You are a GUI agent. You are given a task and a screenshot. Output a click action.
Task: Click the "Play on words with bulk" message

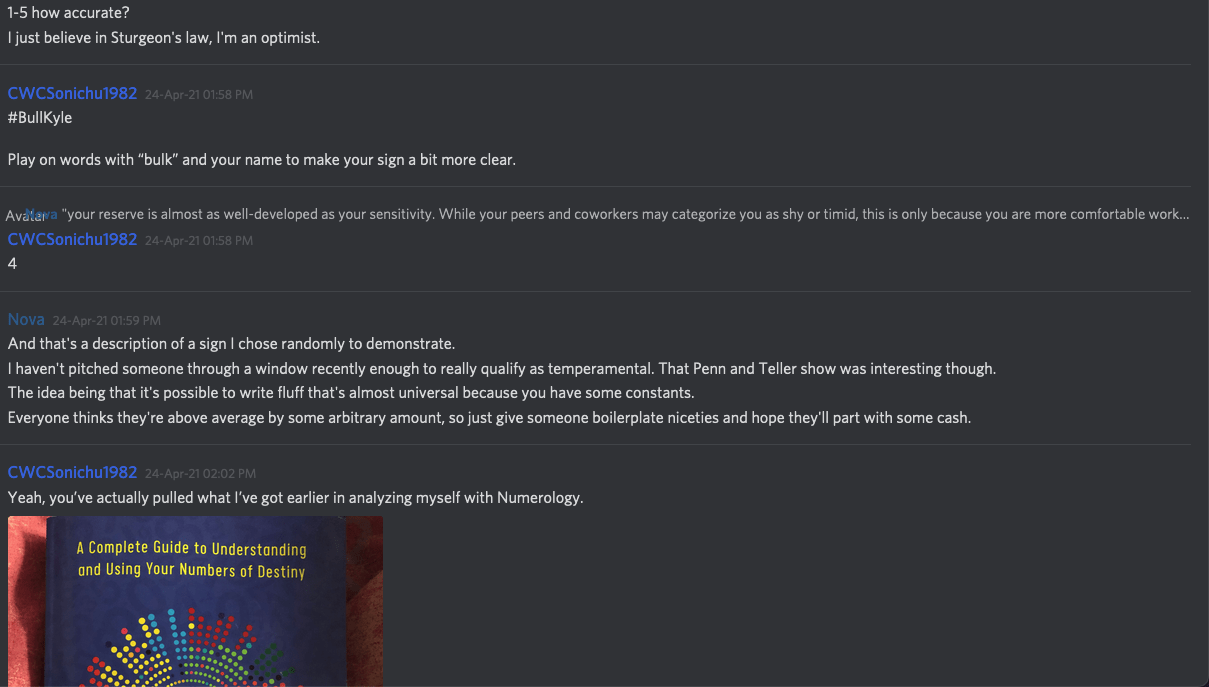click(x=261, y=159)
